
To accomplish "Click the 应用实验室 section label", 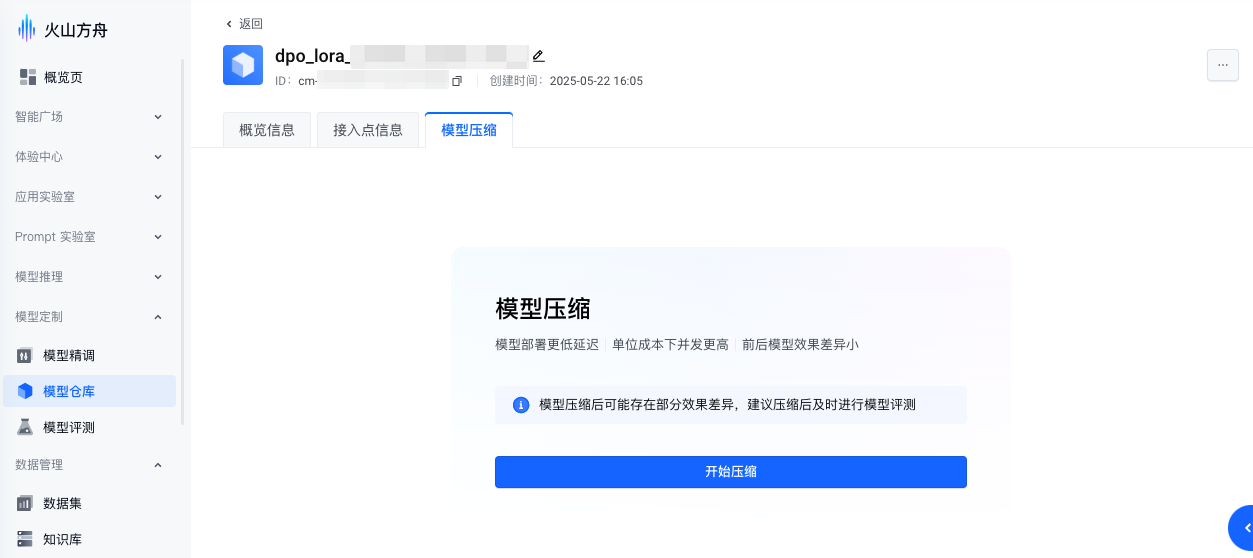I will click(x=45, y=197).
